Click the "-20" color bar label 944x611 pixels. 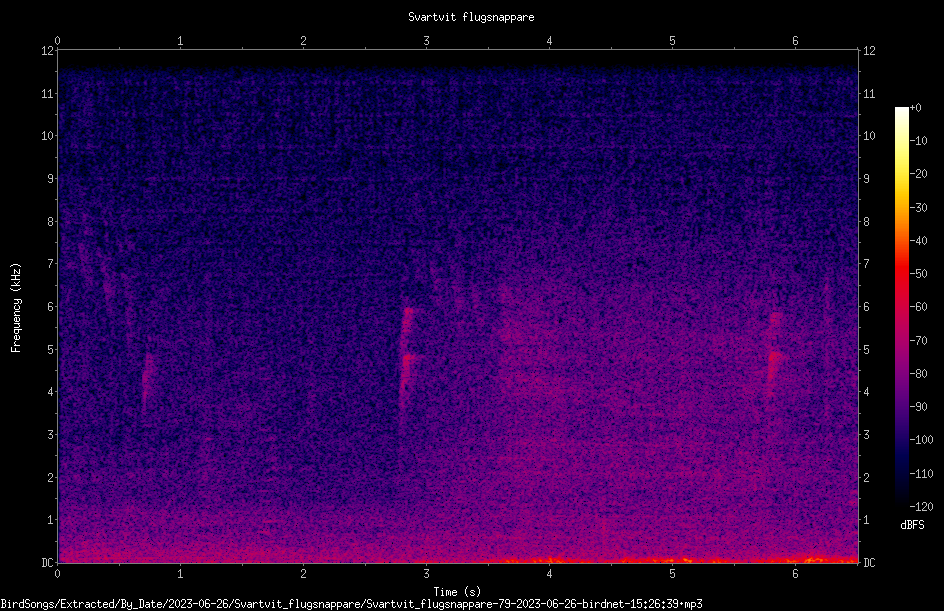tap(918, 174)
